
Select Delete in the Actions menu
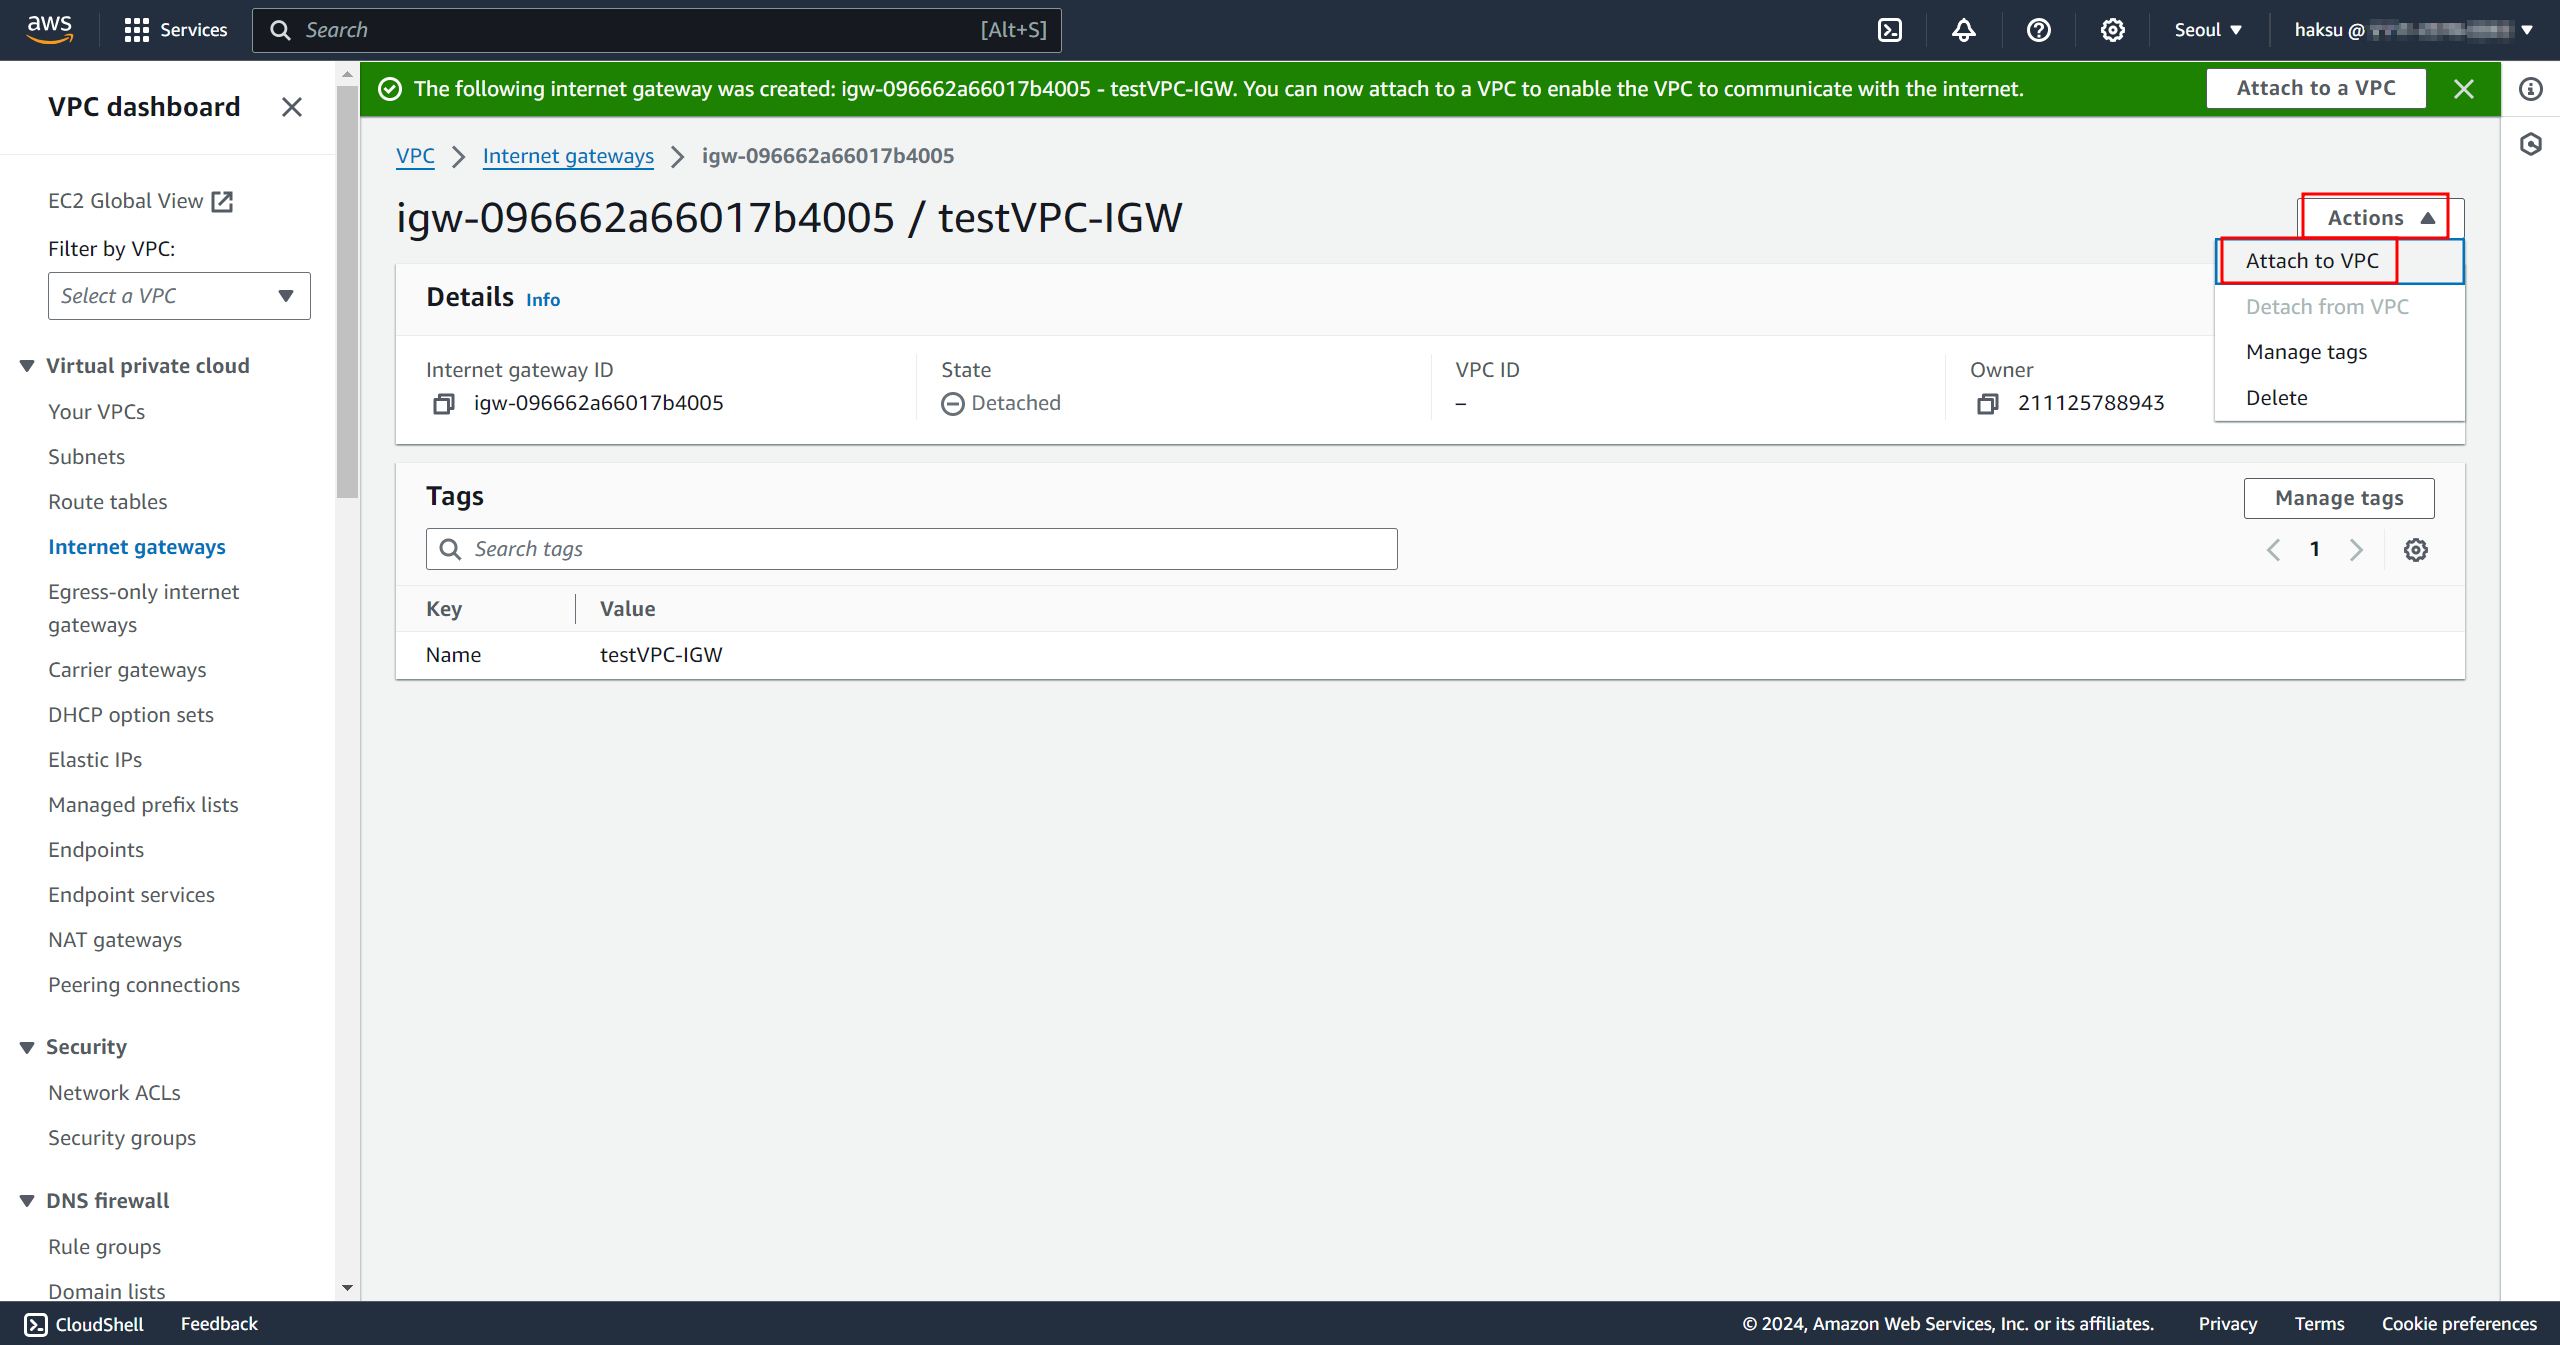pos(2276,398)
